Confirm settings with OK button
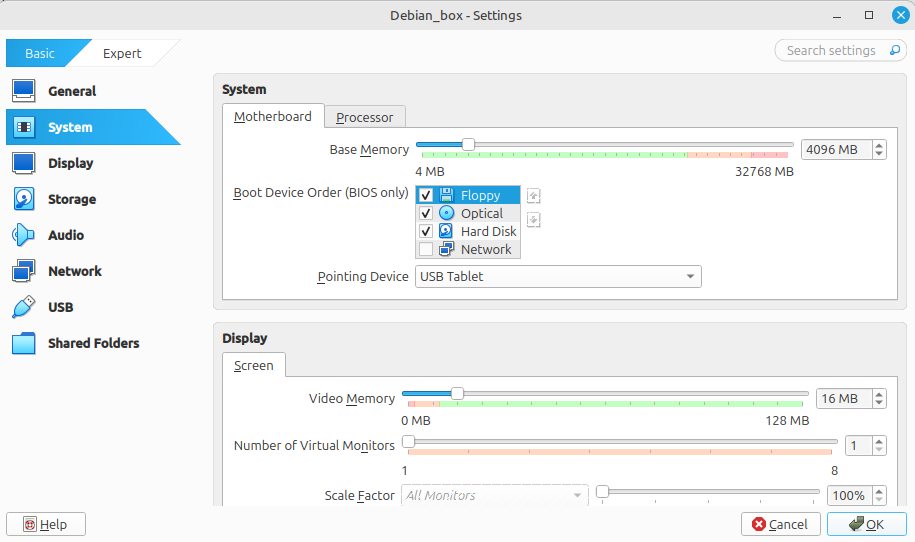Image resolution: width=915 pixels, height=542 pixels. click(x=867, y=524)
